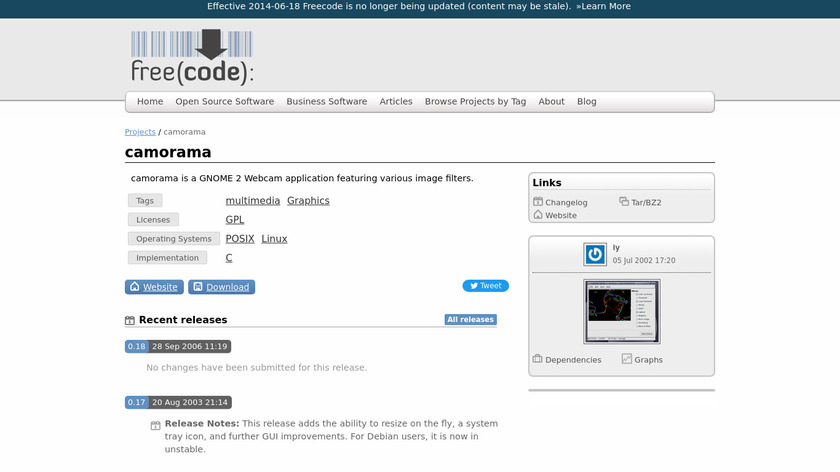Screen dimensions: 840x472
Task: Click the 05 Jul 2002 17:20 timestamp
Action: pos(644,260)
